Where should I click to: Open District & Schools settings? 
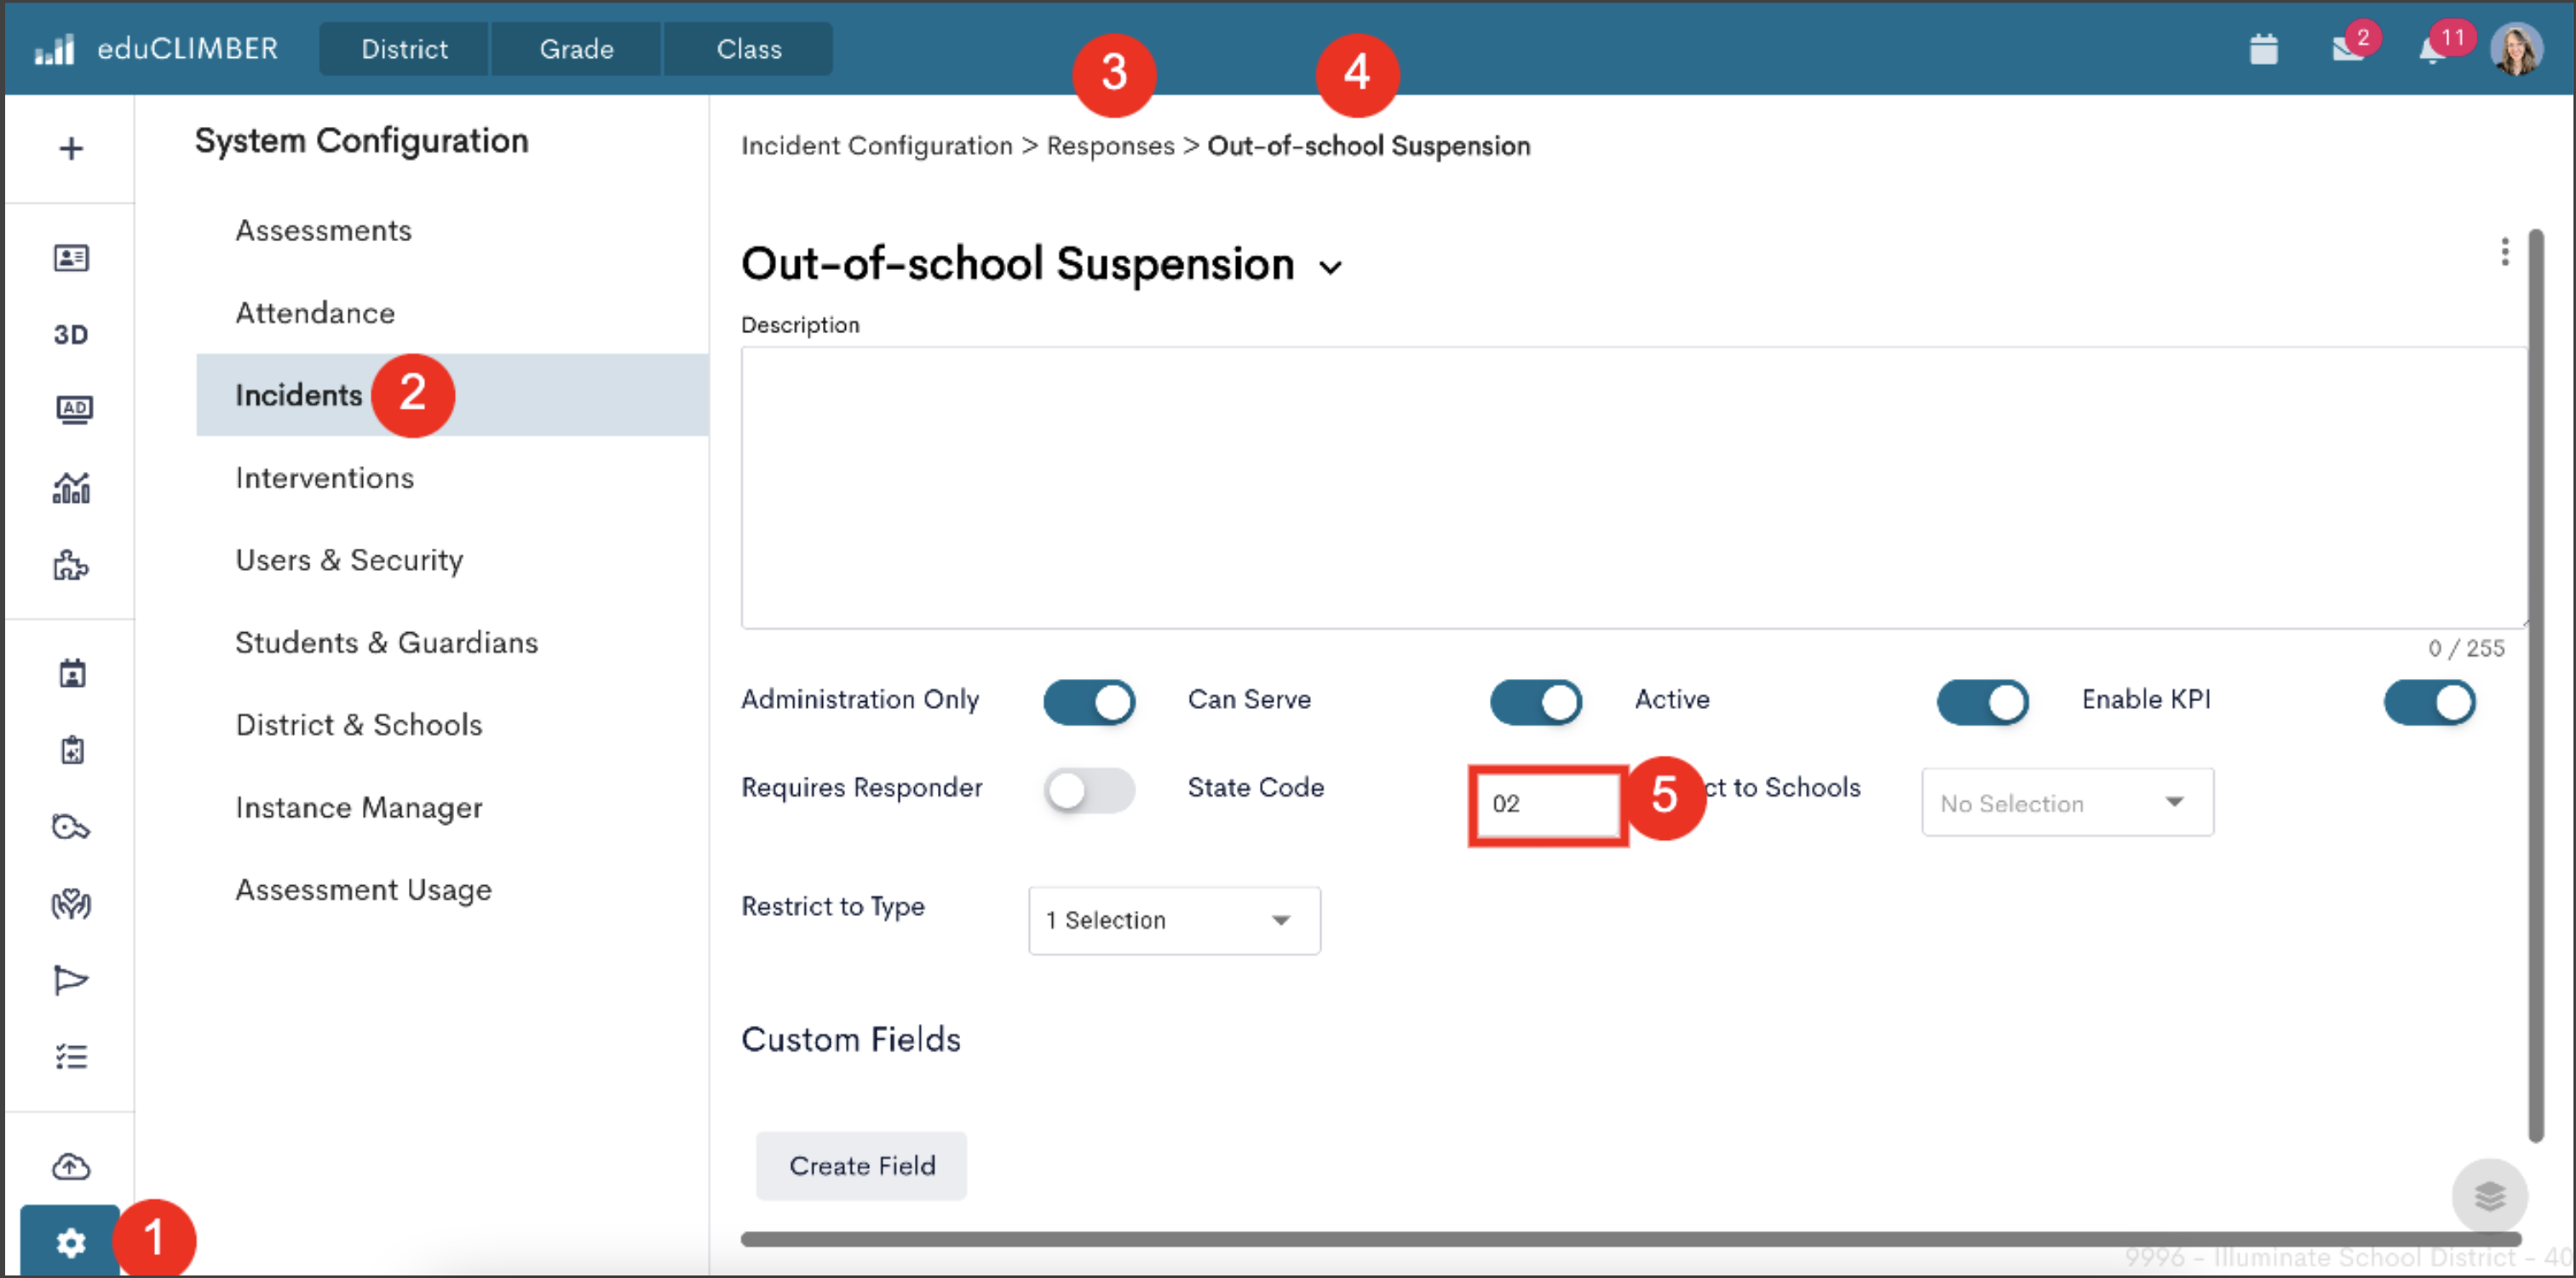click(x=359, y=725)
